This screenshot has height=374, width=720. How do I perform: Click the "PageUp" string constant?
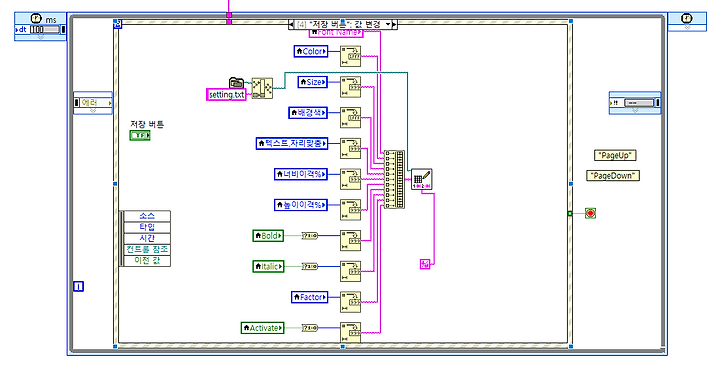615,155
